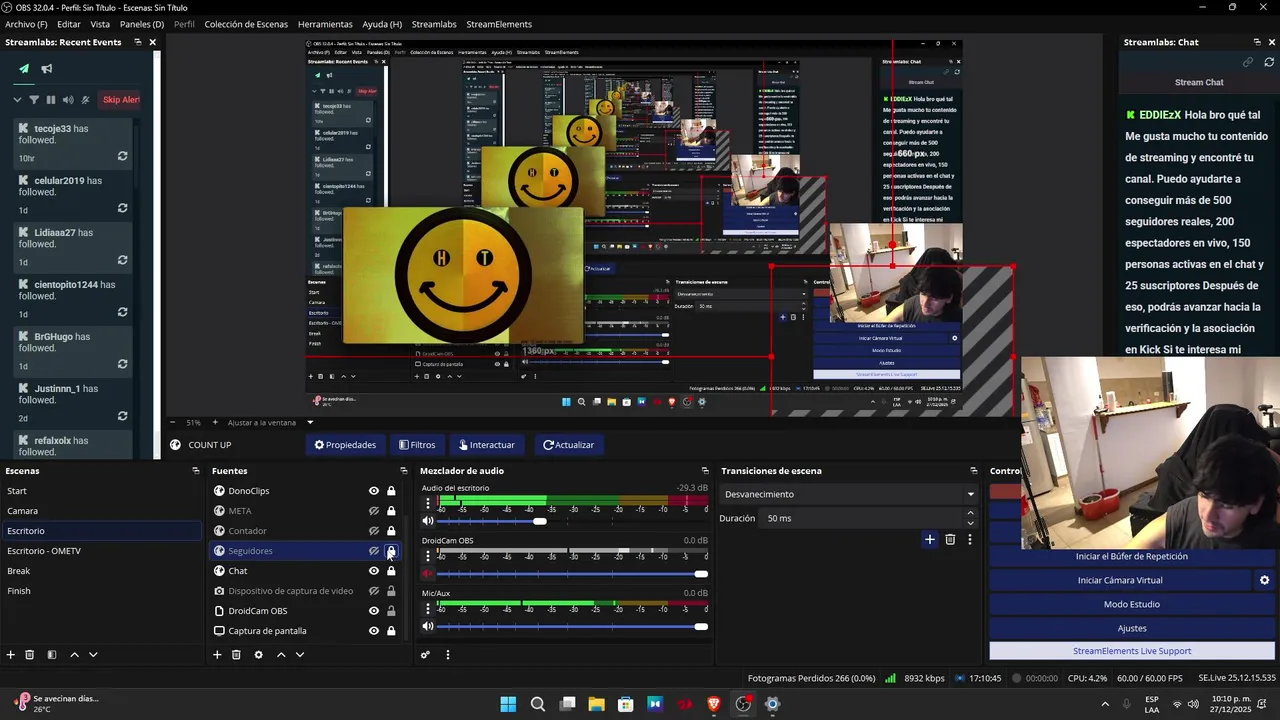
Task: Open audio mixer options menu at bottom
Action: click(x=448, y=655)
